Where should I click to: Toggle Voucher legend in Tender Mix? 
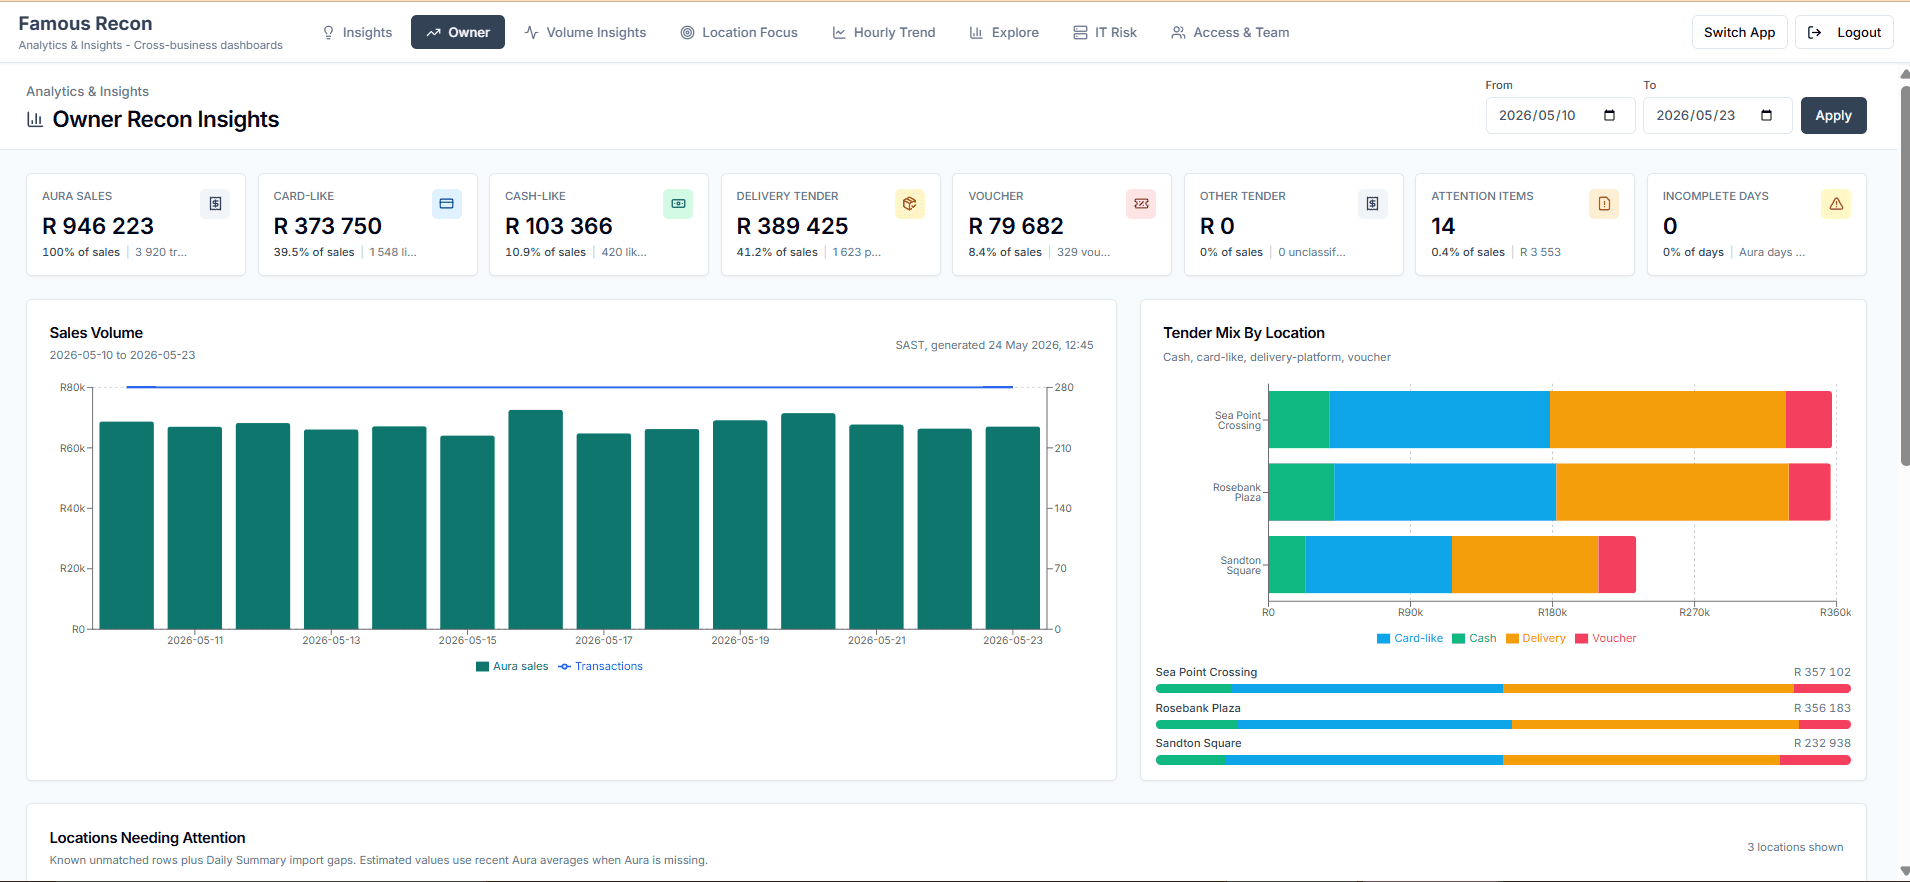[1606, 638]
